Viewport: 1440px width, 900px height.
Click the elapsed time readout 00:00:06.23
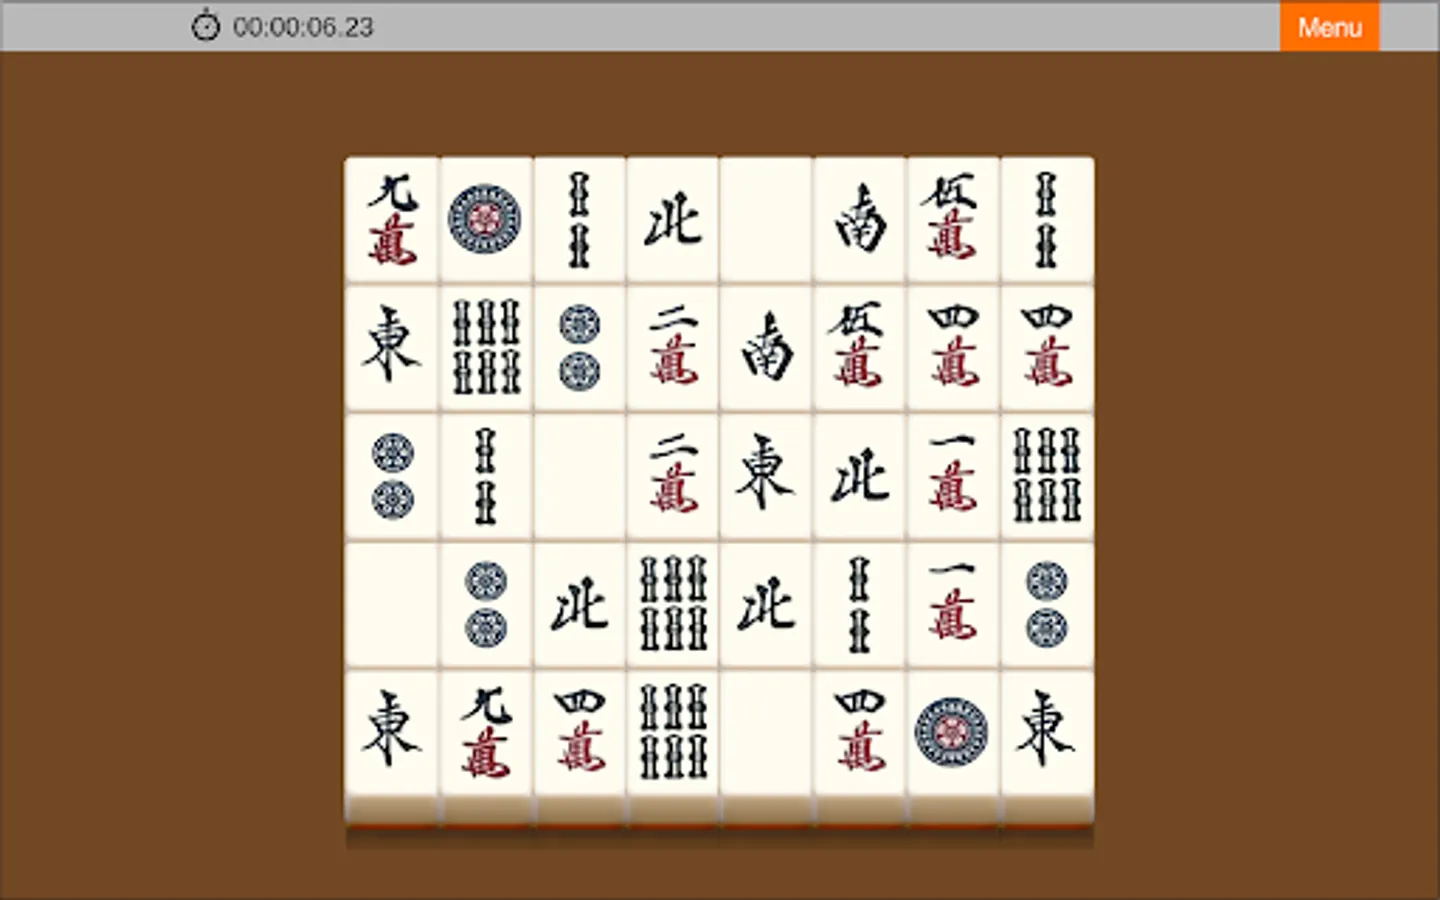303,27
